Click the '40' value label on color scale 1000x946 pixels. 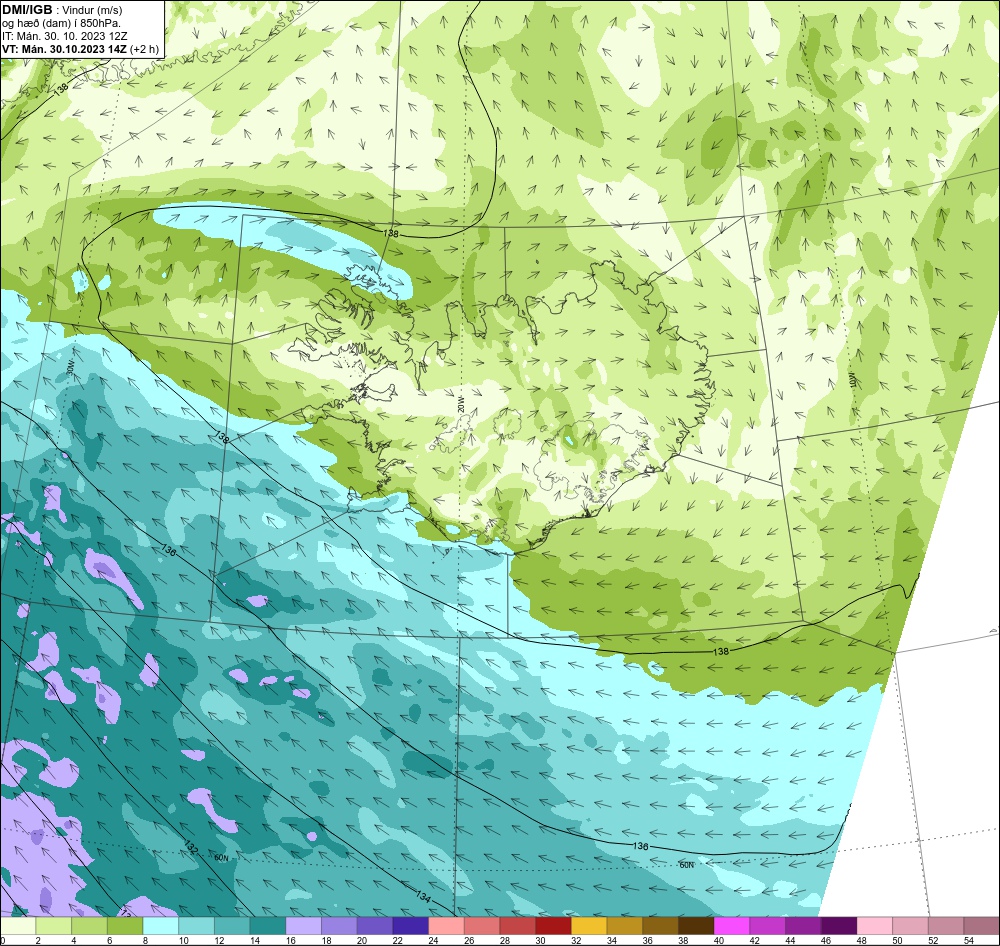click(x=719, y=940)
